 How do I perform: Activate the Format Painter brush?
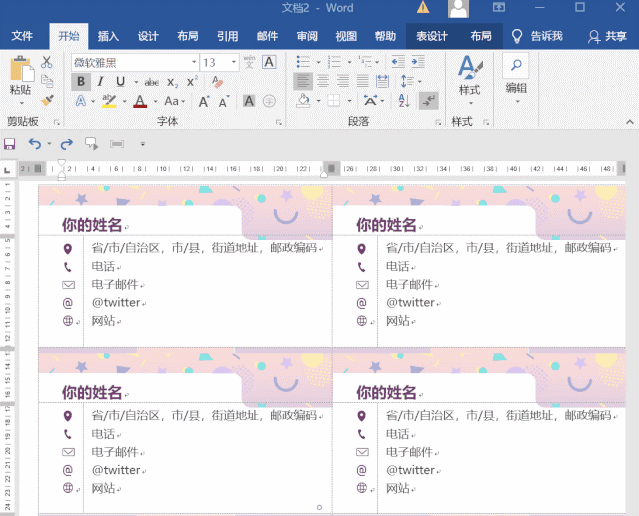coord(47,100)
